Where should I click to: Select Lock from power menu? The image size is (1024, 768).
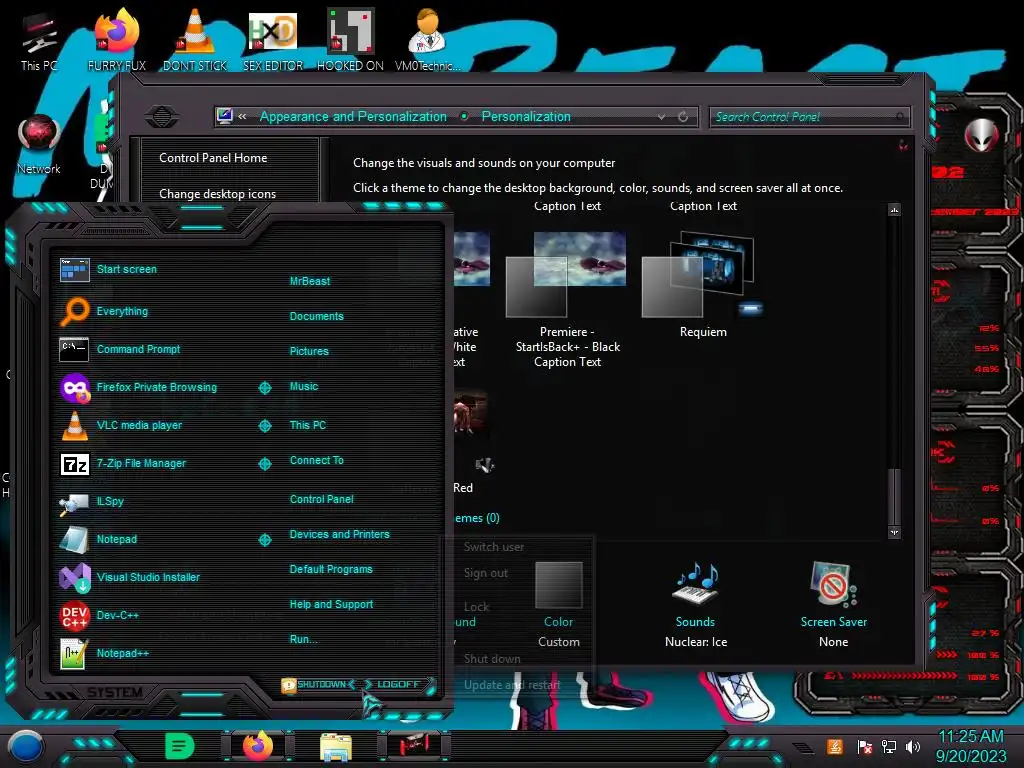(x=476, y=607)
